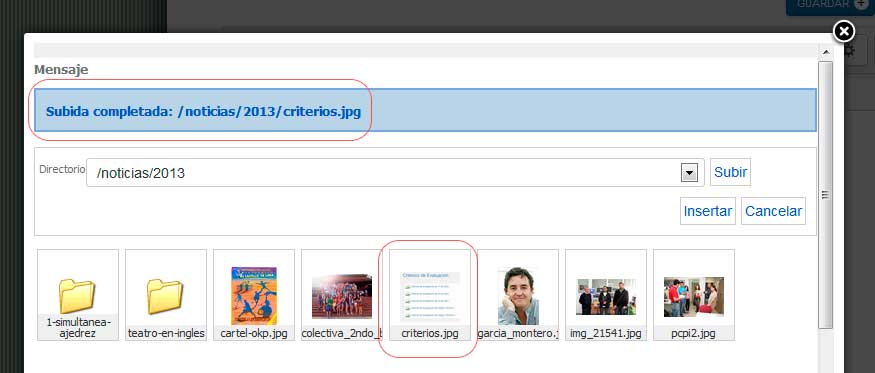This screenshot has width=875, height=373.
Task: Click the teatro-en-ingles folder name label
Action: point(166,334)
